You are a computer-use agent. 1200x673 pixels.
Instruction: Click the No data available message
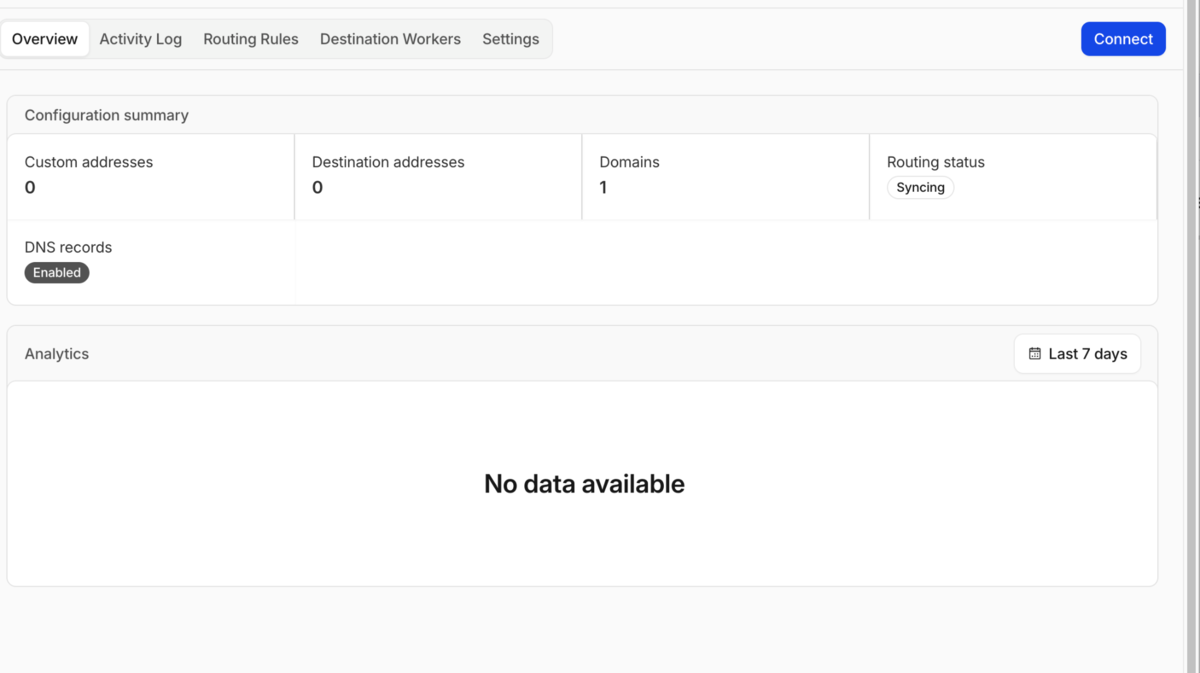(x=584, y=484)
